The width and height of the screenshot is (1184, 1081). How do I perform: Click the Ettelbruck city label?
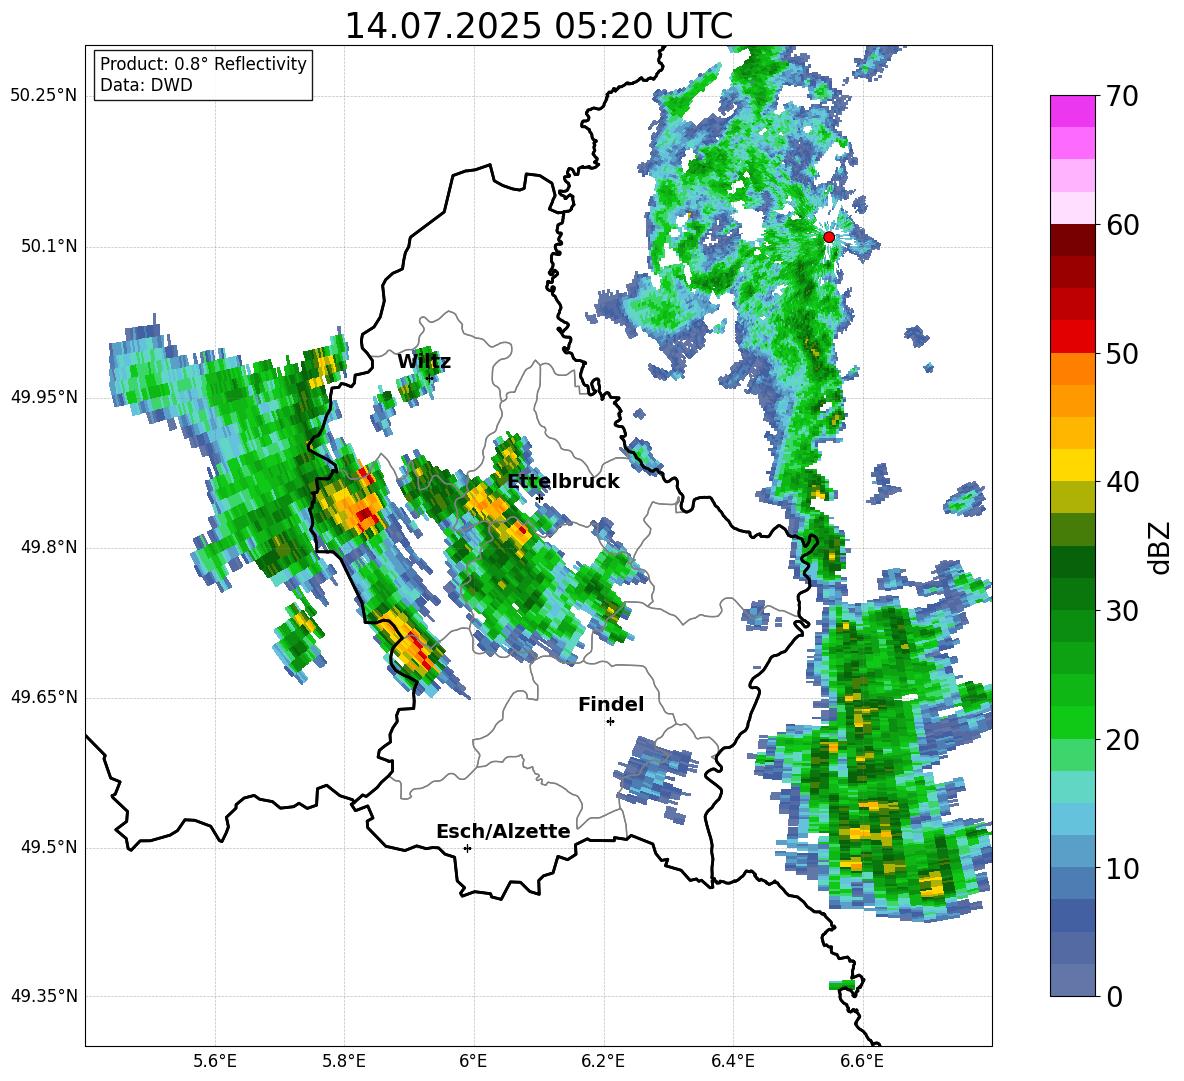(x=563, y=482)
